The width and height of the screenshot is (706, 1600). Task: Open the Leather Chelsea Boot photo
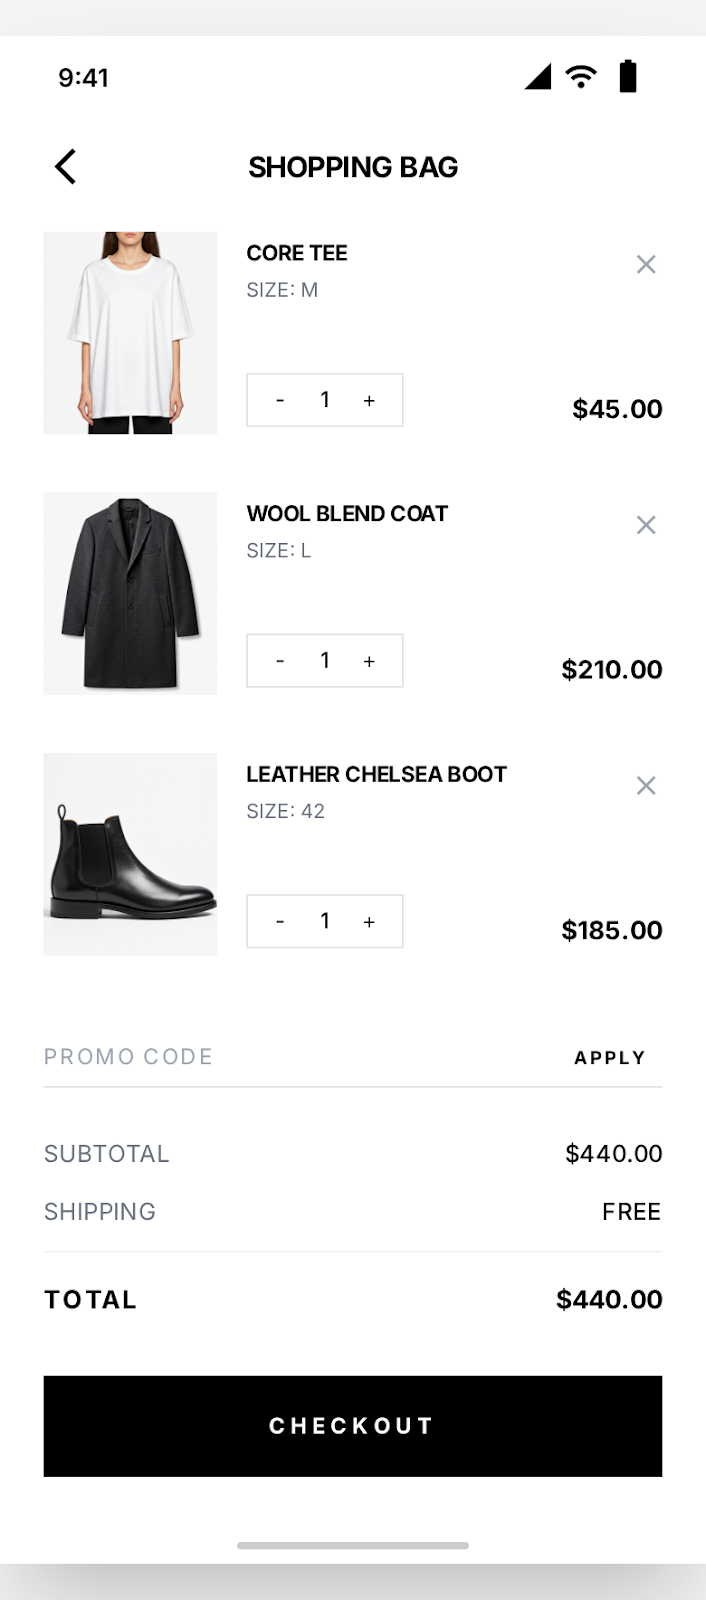(x=130, y=854)
